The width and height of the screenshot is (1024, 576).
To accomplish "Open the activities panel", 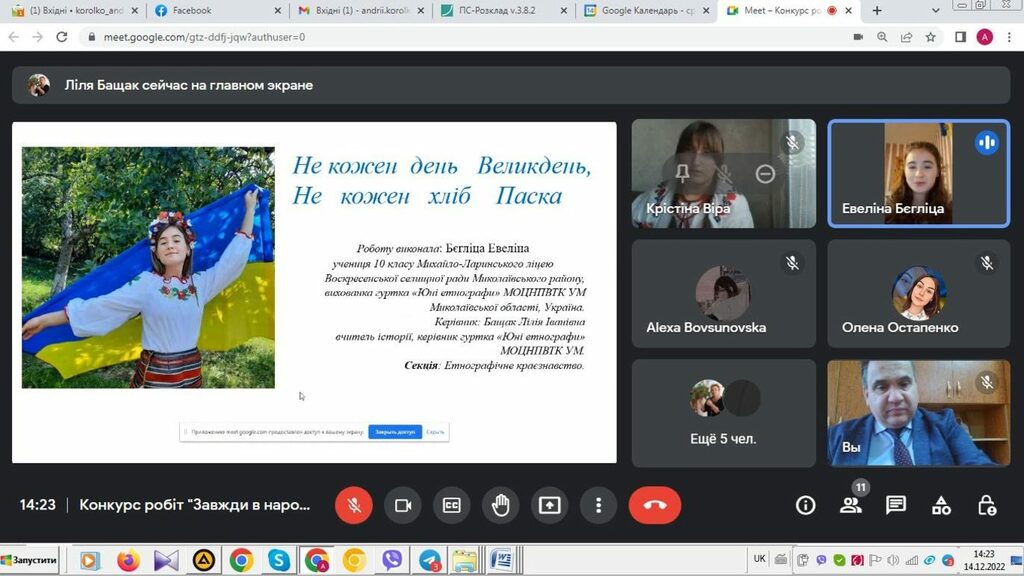I will pos(941,505).
